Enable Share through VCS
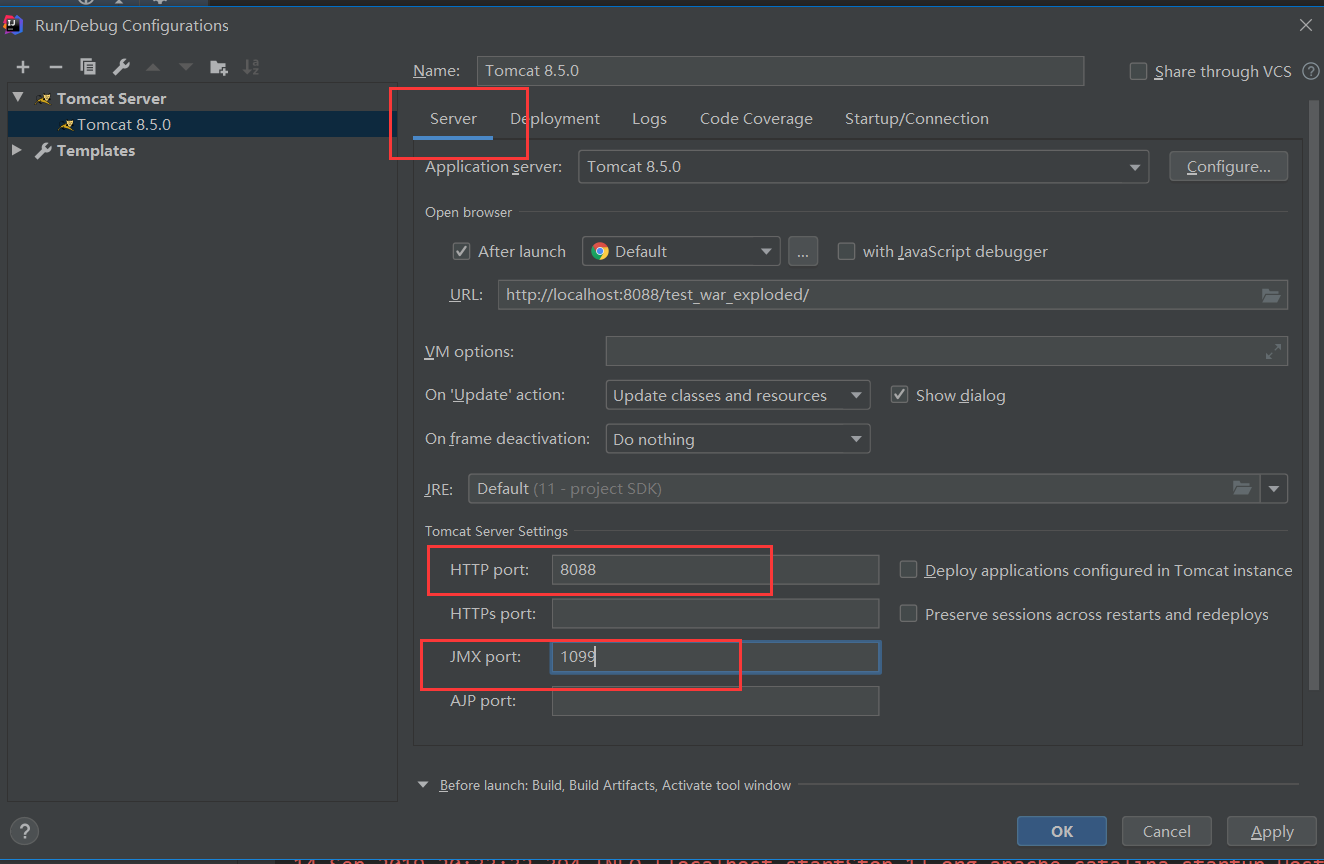This screenshot has width=1324, height=864. click(1138, 71)
